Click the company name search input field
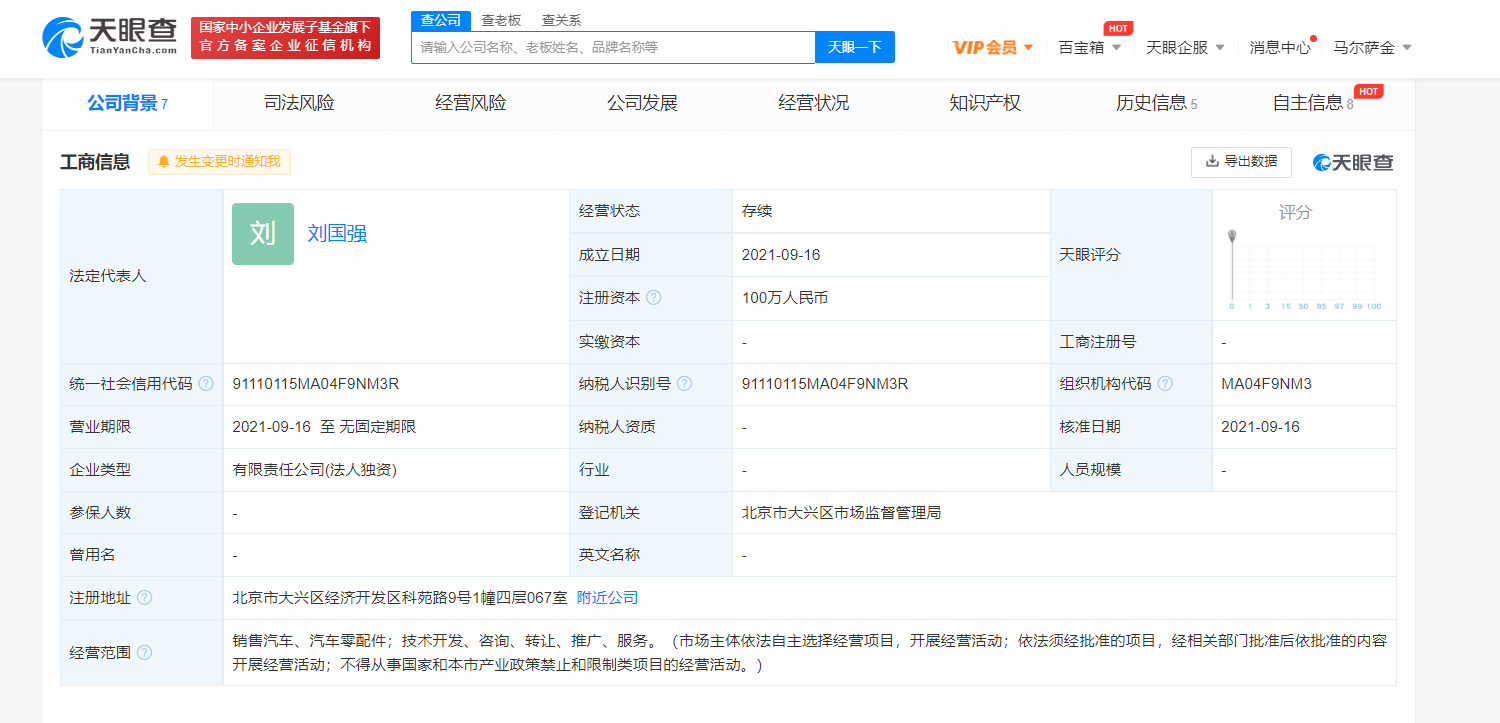 (612, 47)
